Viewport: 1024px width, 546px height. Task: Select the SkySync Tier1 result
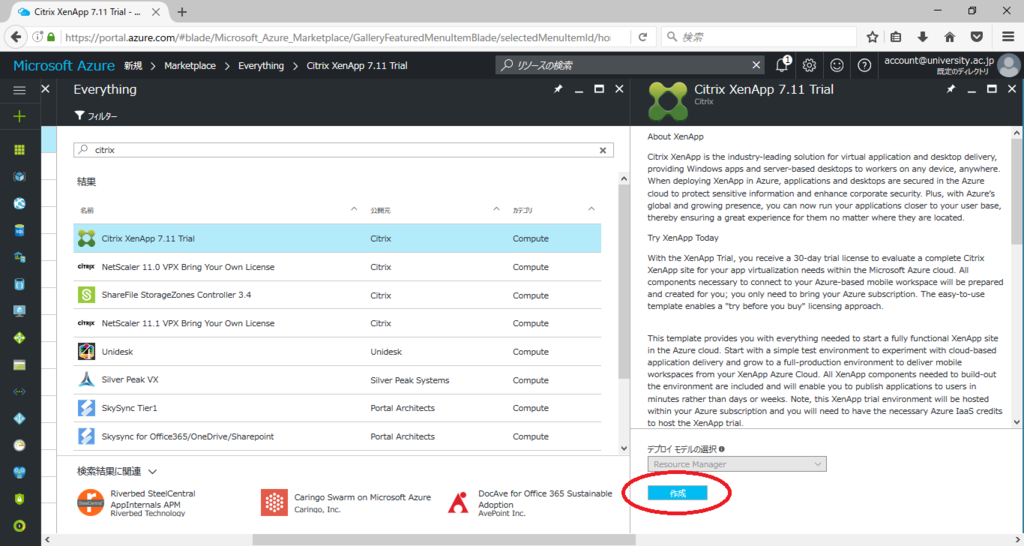pyautogui.click(x=337, y=408)
